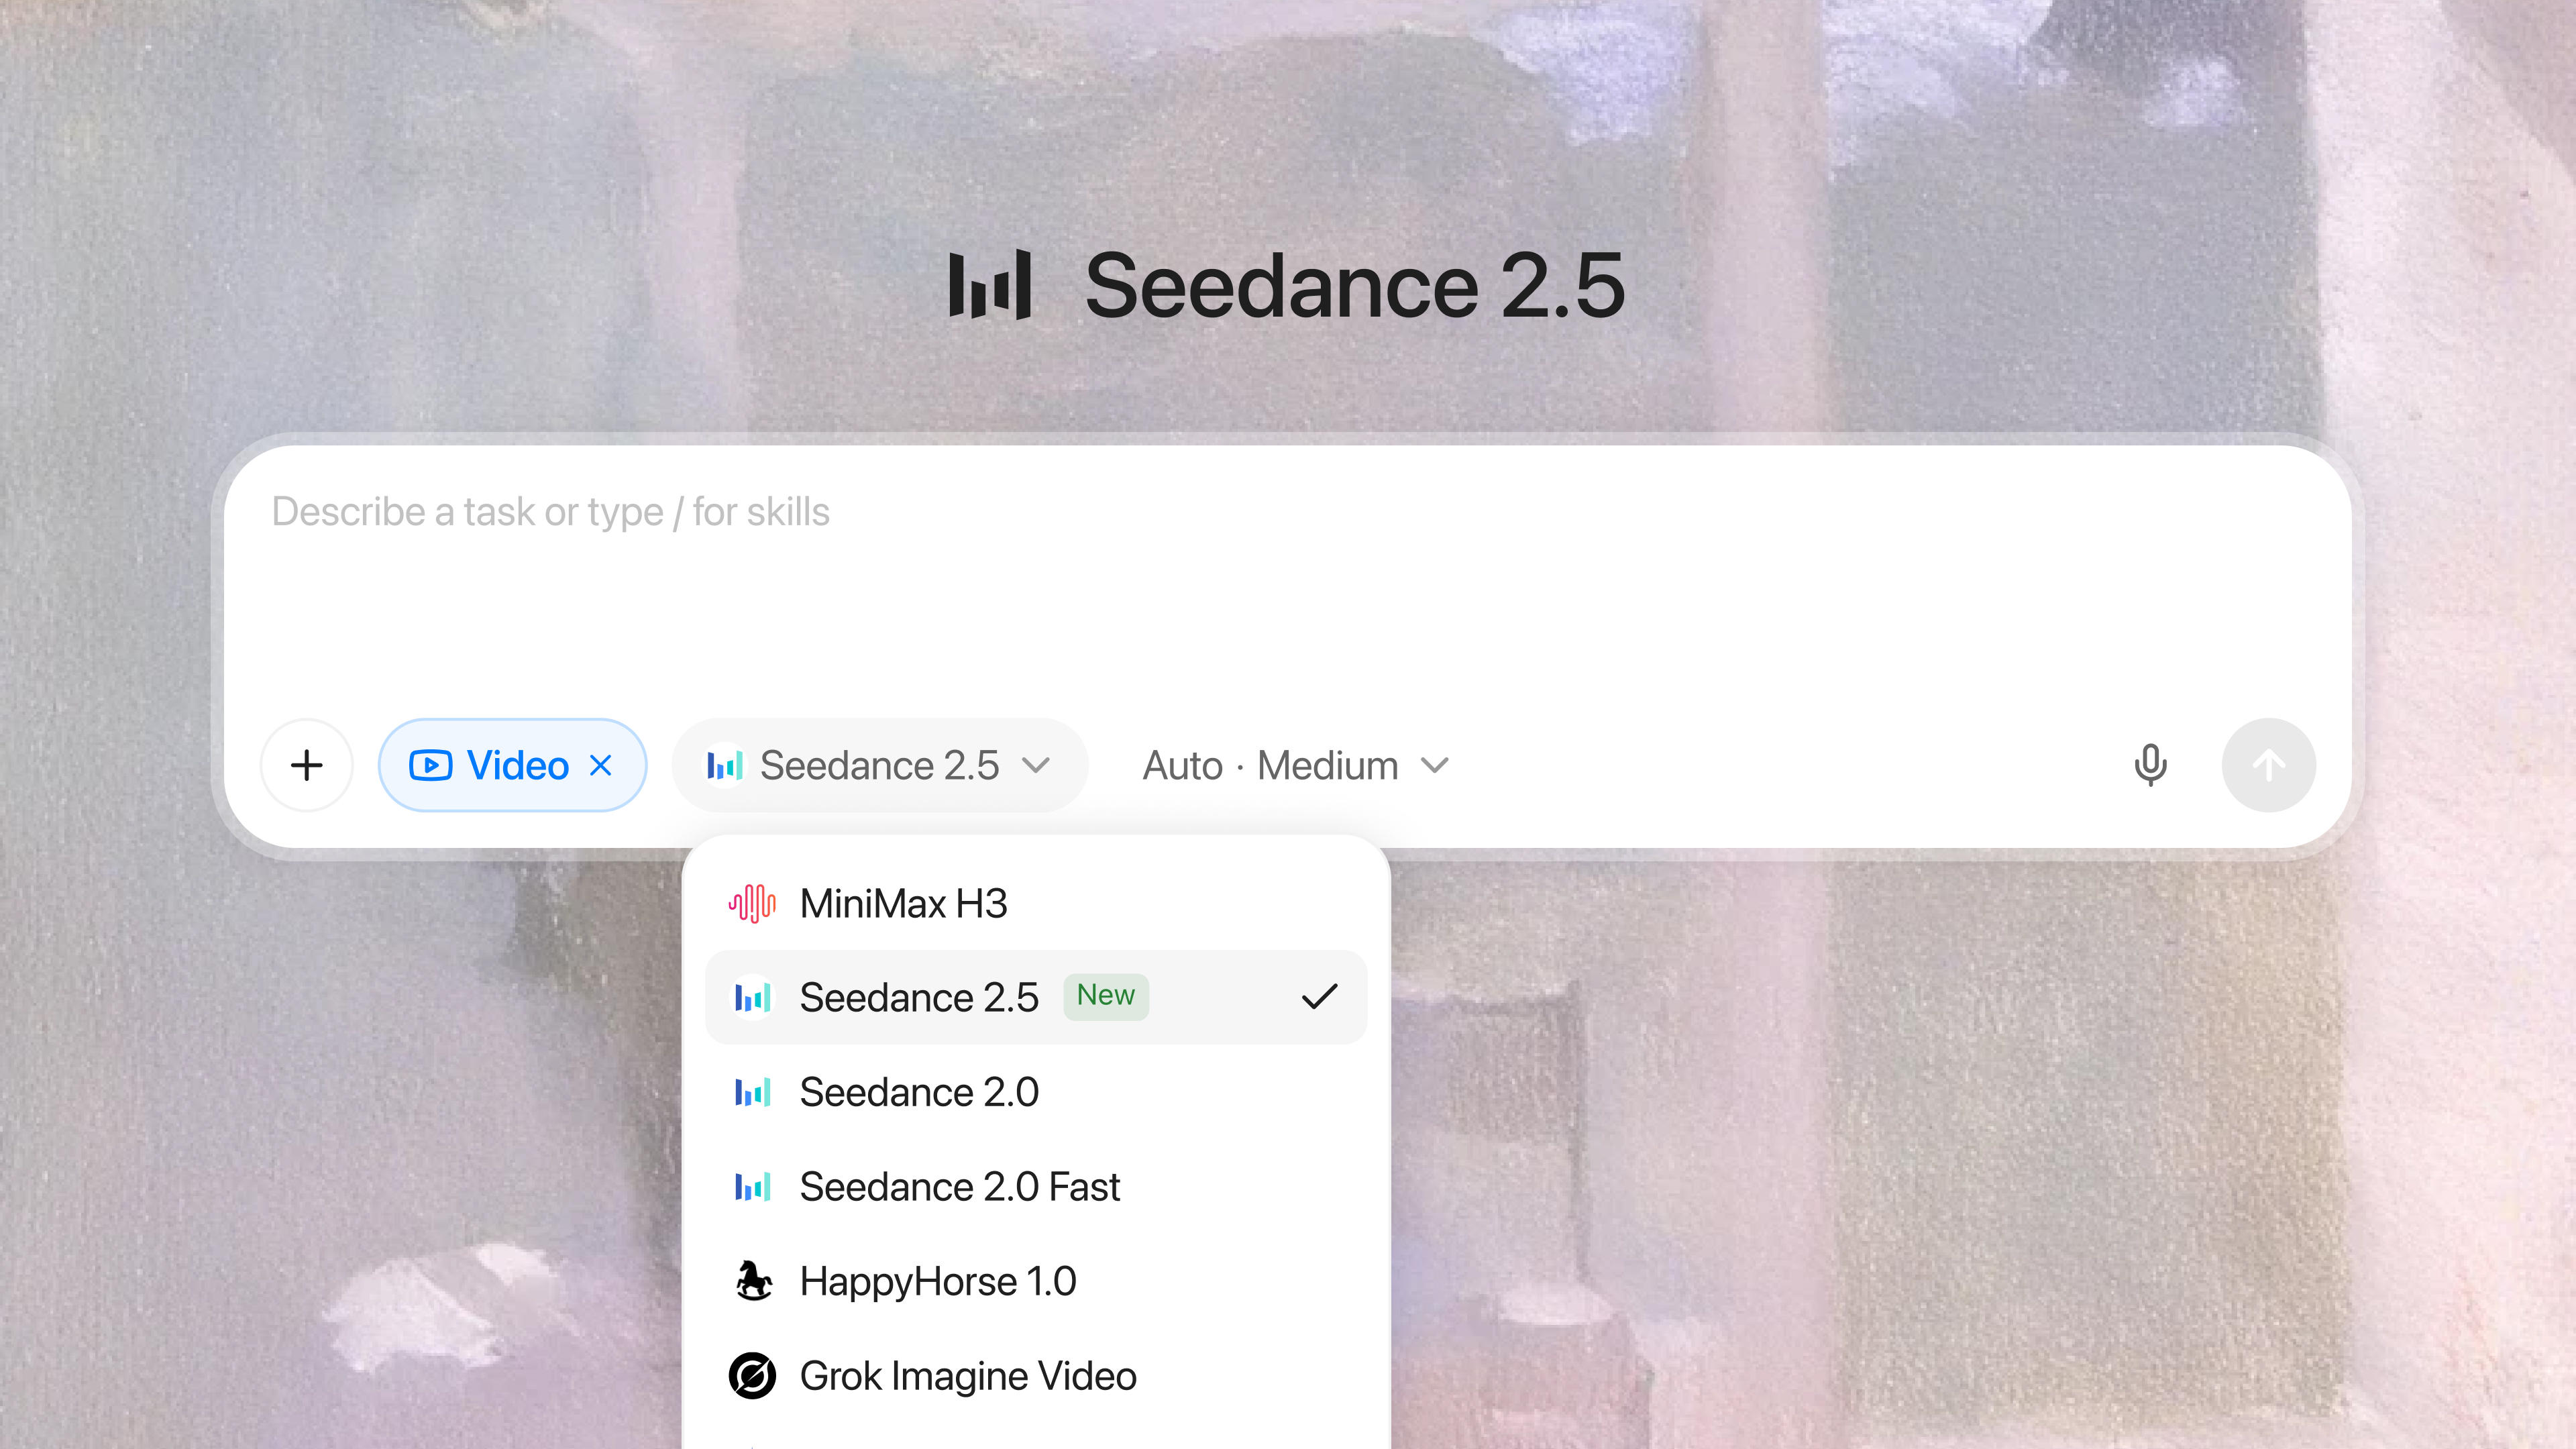Open the Seedance 2.5 model dropdown
2576x1449 pixels.
pyautogui.click(x=879, y=766)
